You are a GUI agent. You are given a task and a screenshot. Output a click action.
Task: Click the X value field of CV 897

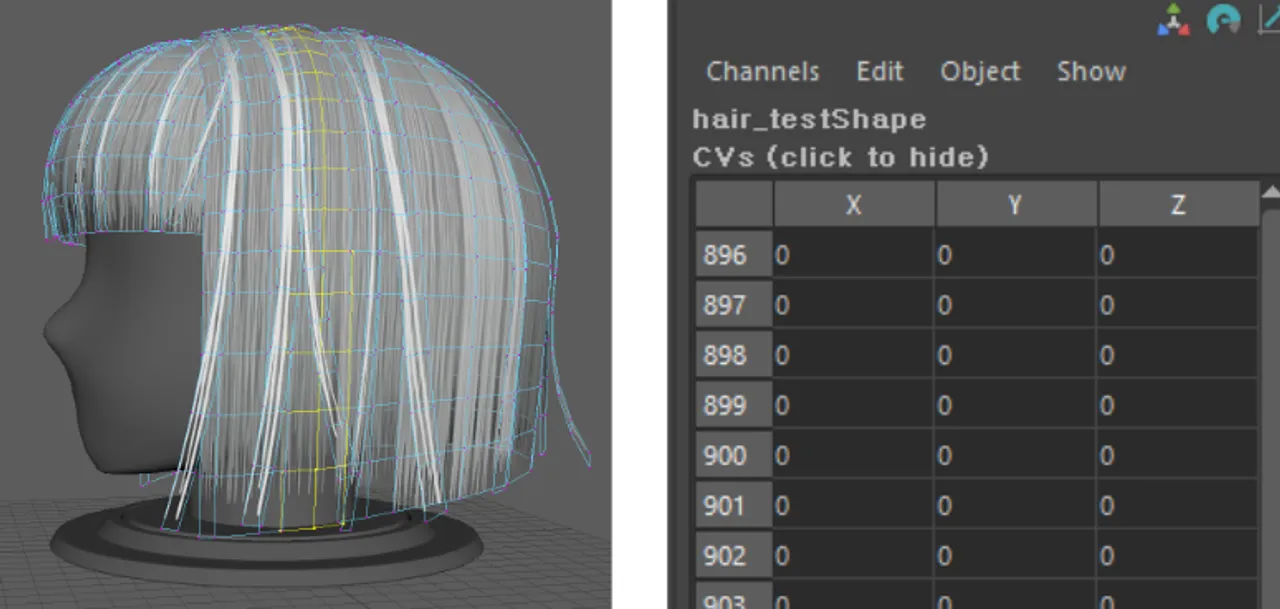point(853,305)
